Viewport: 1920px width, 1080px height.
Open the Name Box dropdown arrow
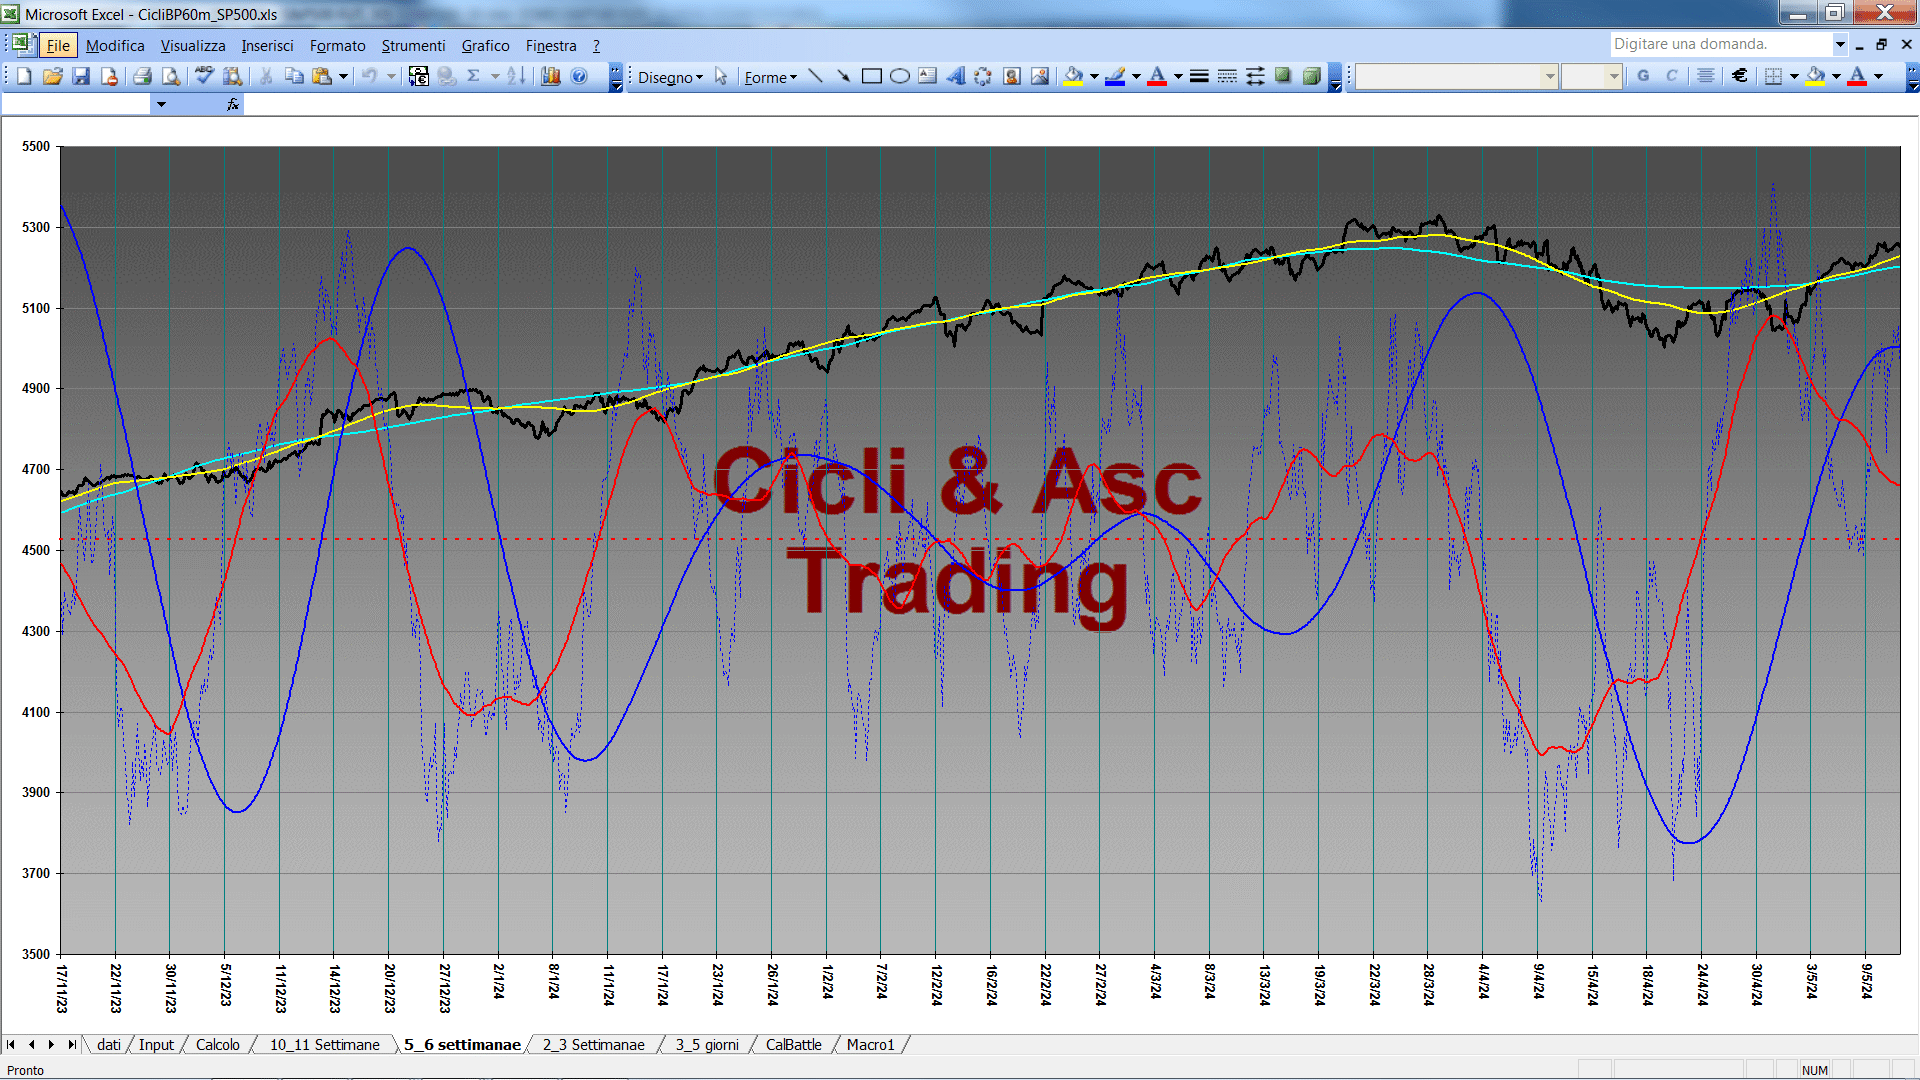point(161,104)
